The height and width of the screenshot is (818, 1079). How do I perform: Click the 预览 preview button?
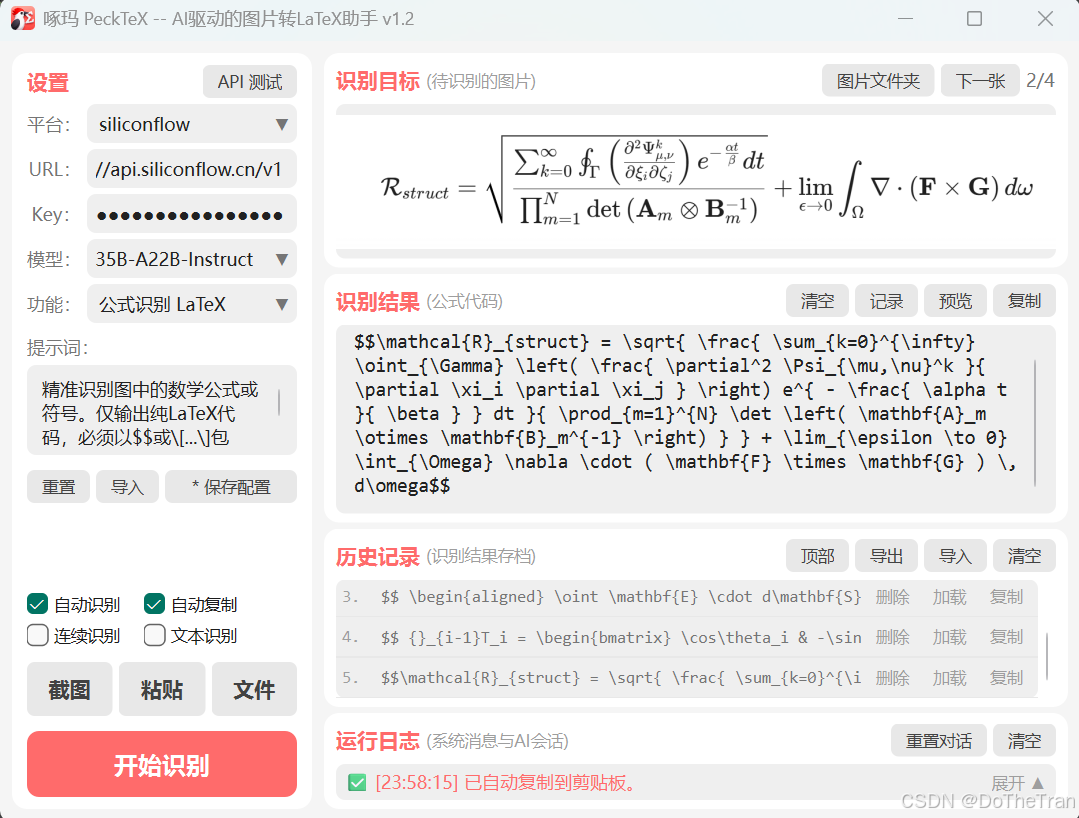955,301
